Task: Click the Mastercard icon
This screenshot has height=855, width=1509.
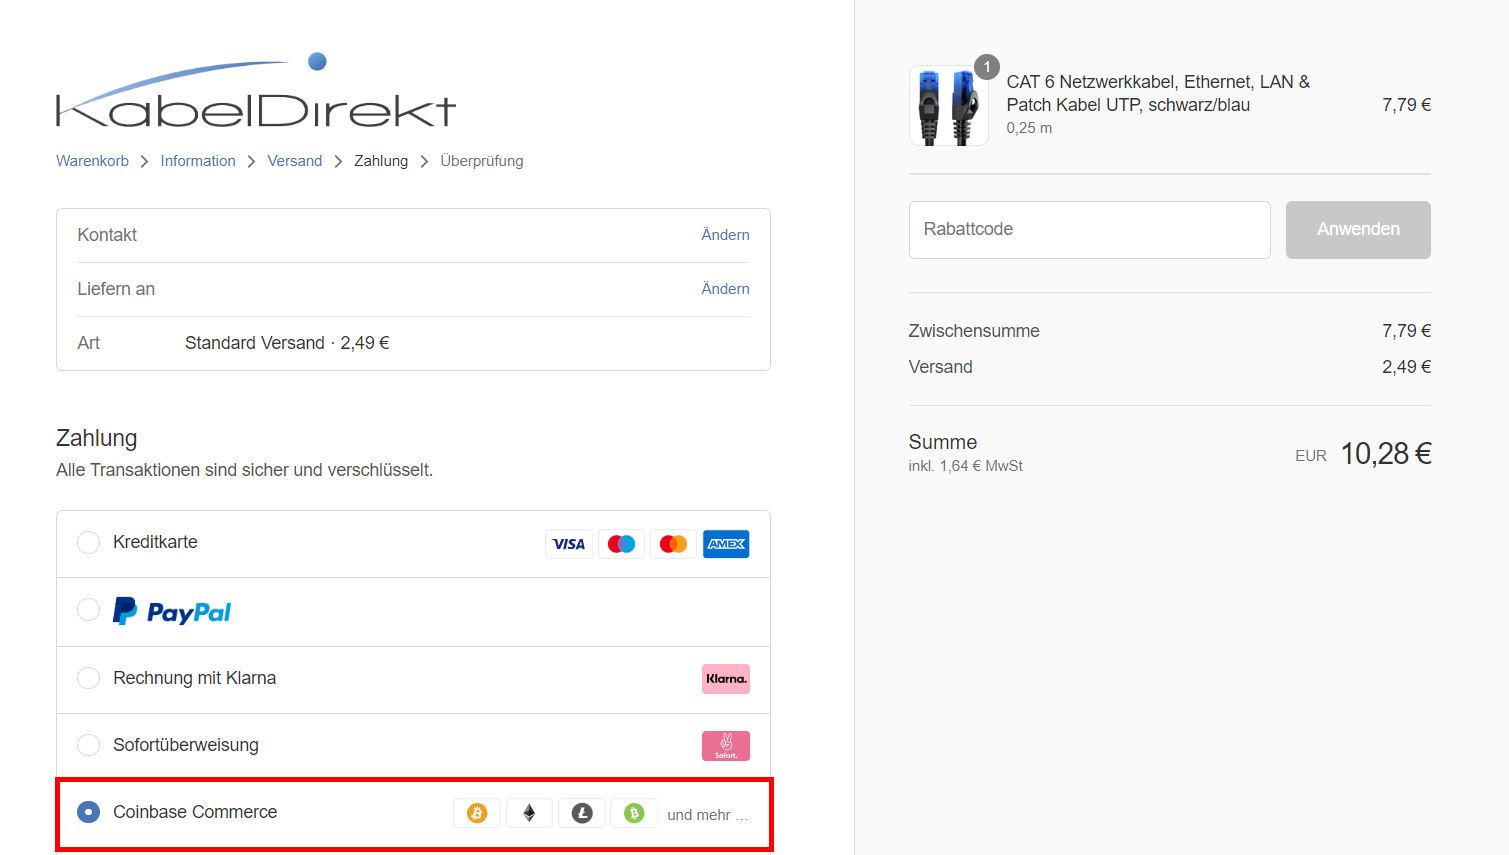Action: click(x=674, y=544)
